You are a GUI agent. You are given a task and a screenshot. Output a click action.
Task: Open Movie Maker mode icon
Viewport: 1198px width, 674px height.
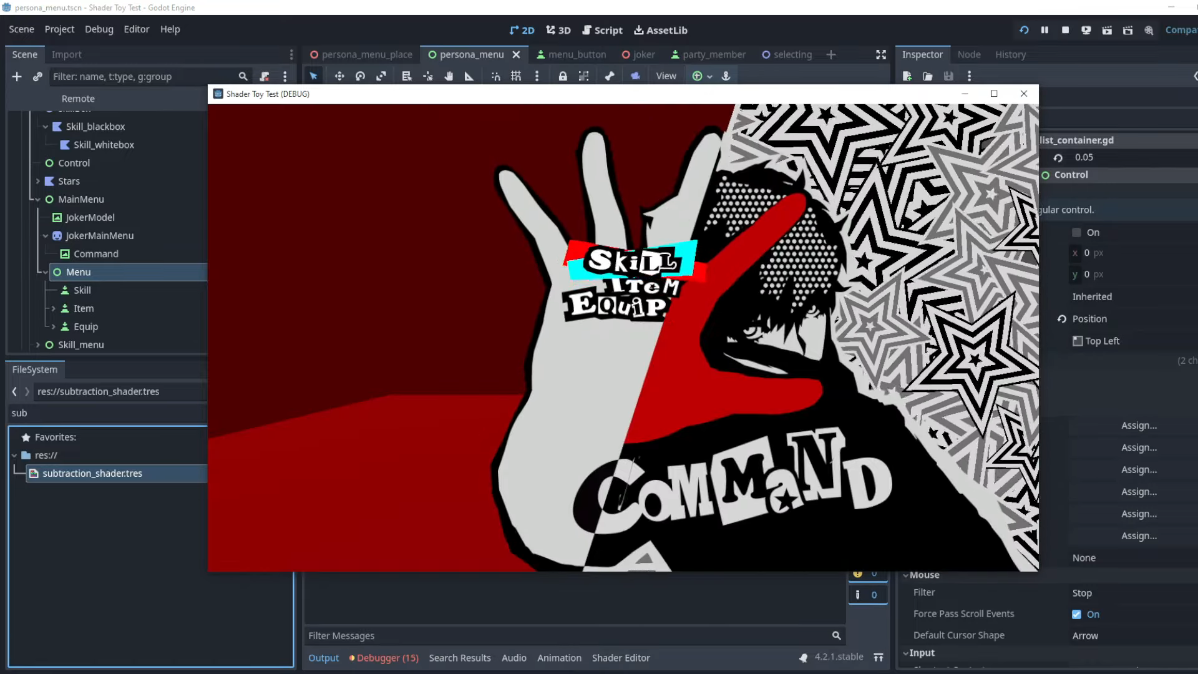click(1148, 30)
